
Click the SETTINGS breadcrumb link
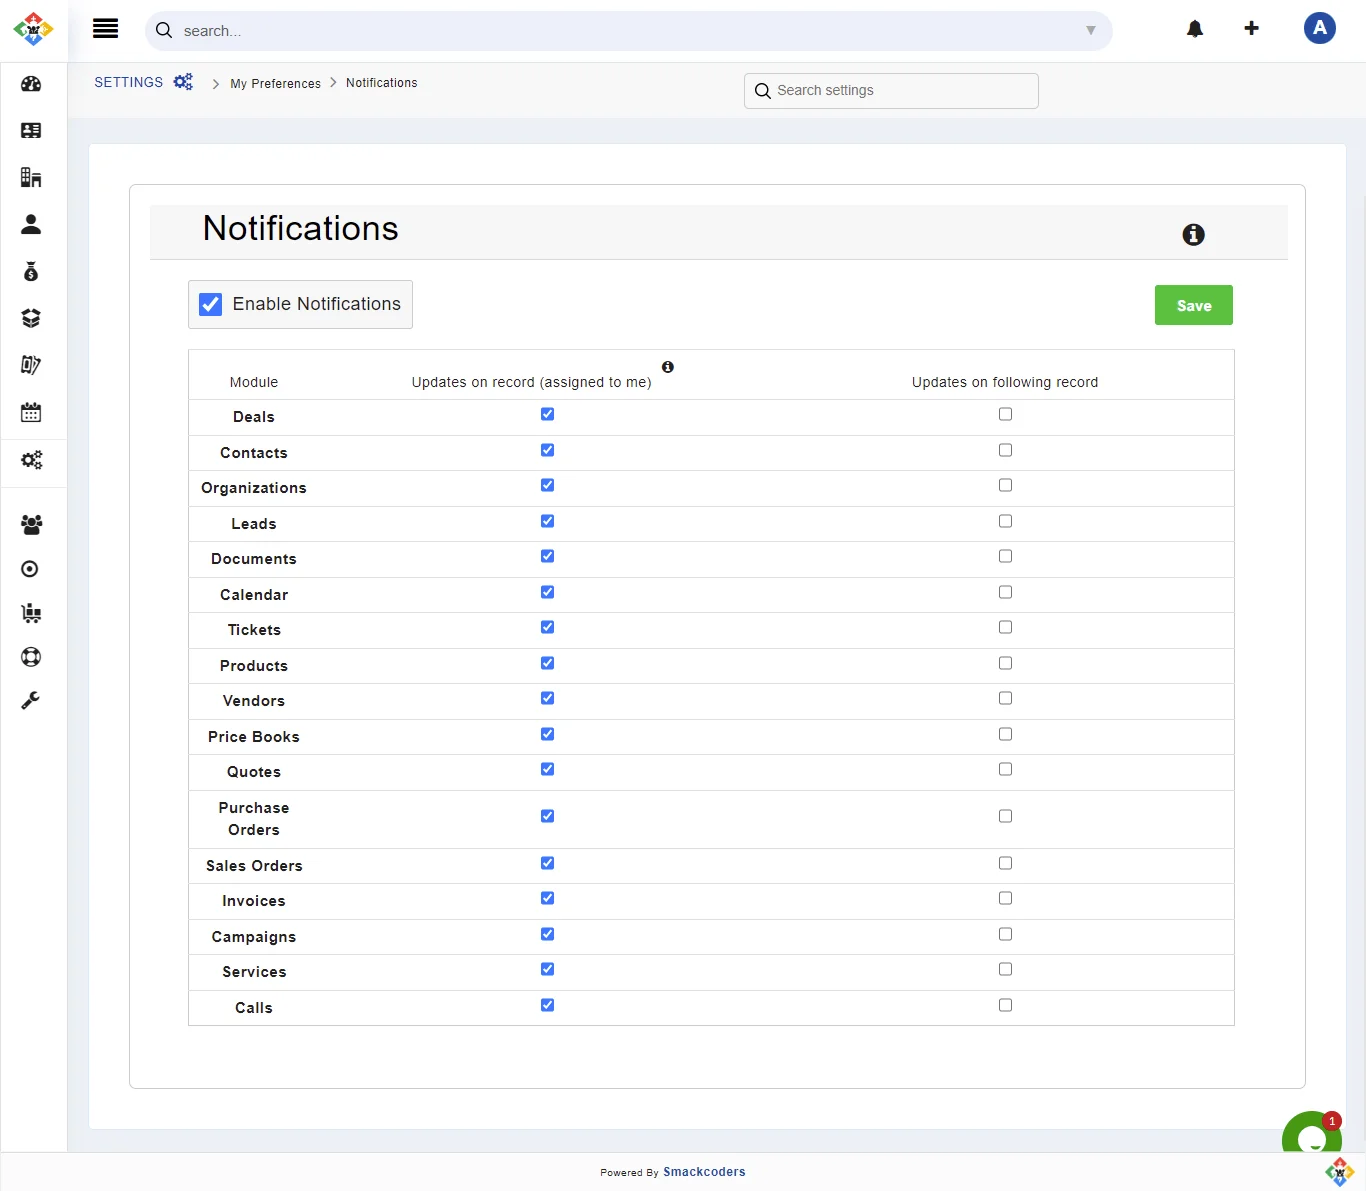(128, 82)
